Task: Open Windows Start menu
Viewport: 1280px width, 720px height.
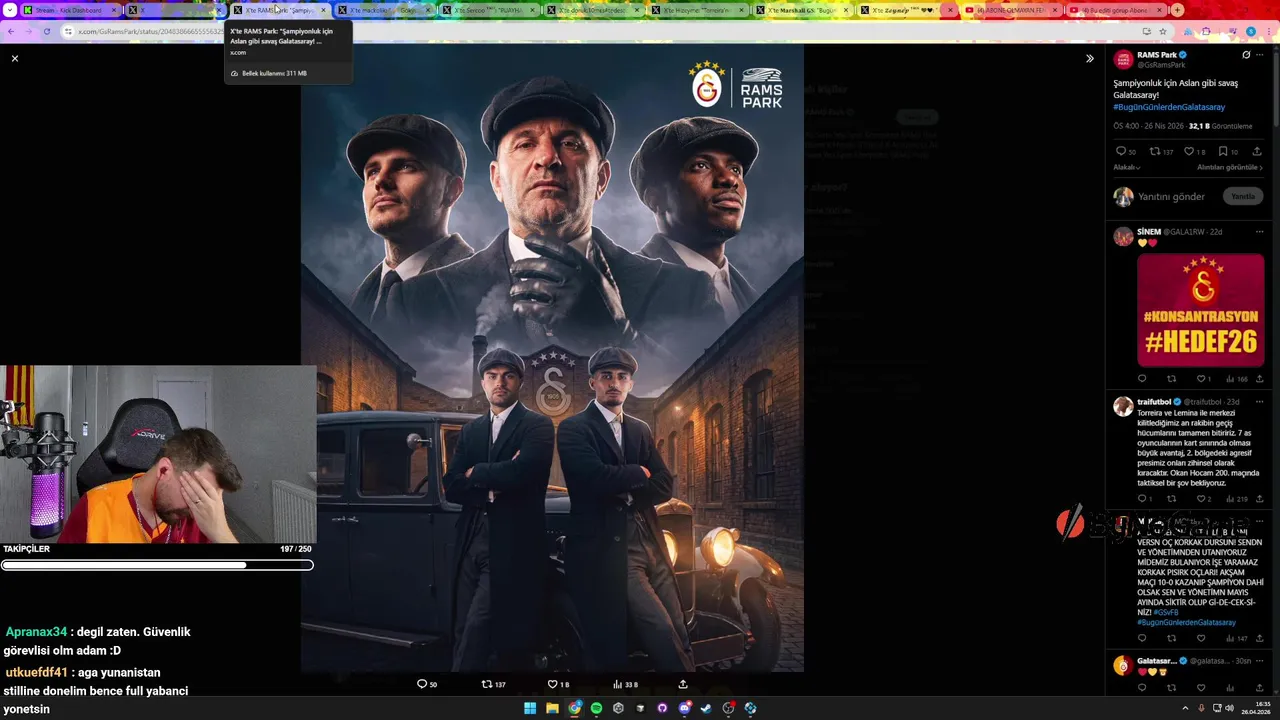Action: click(x=530, y=708)
